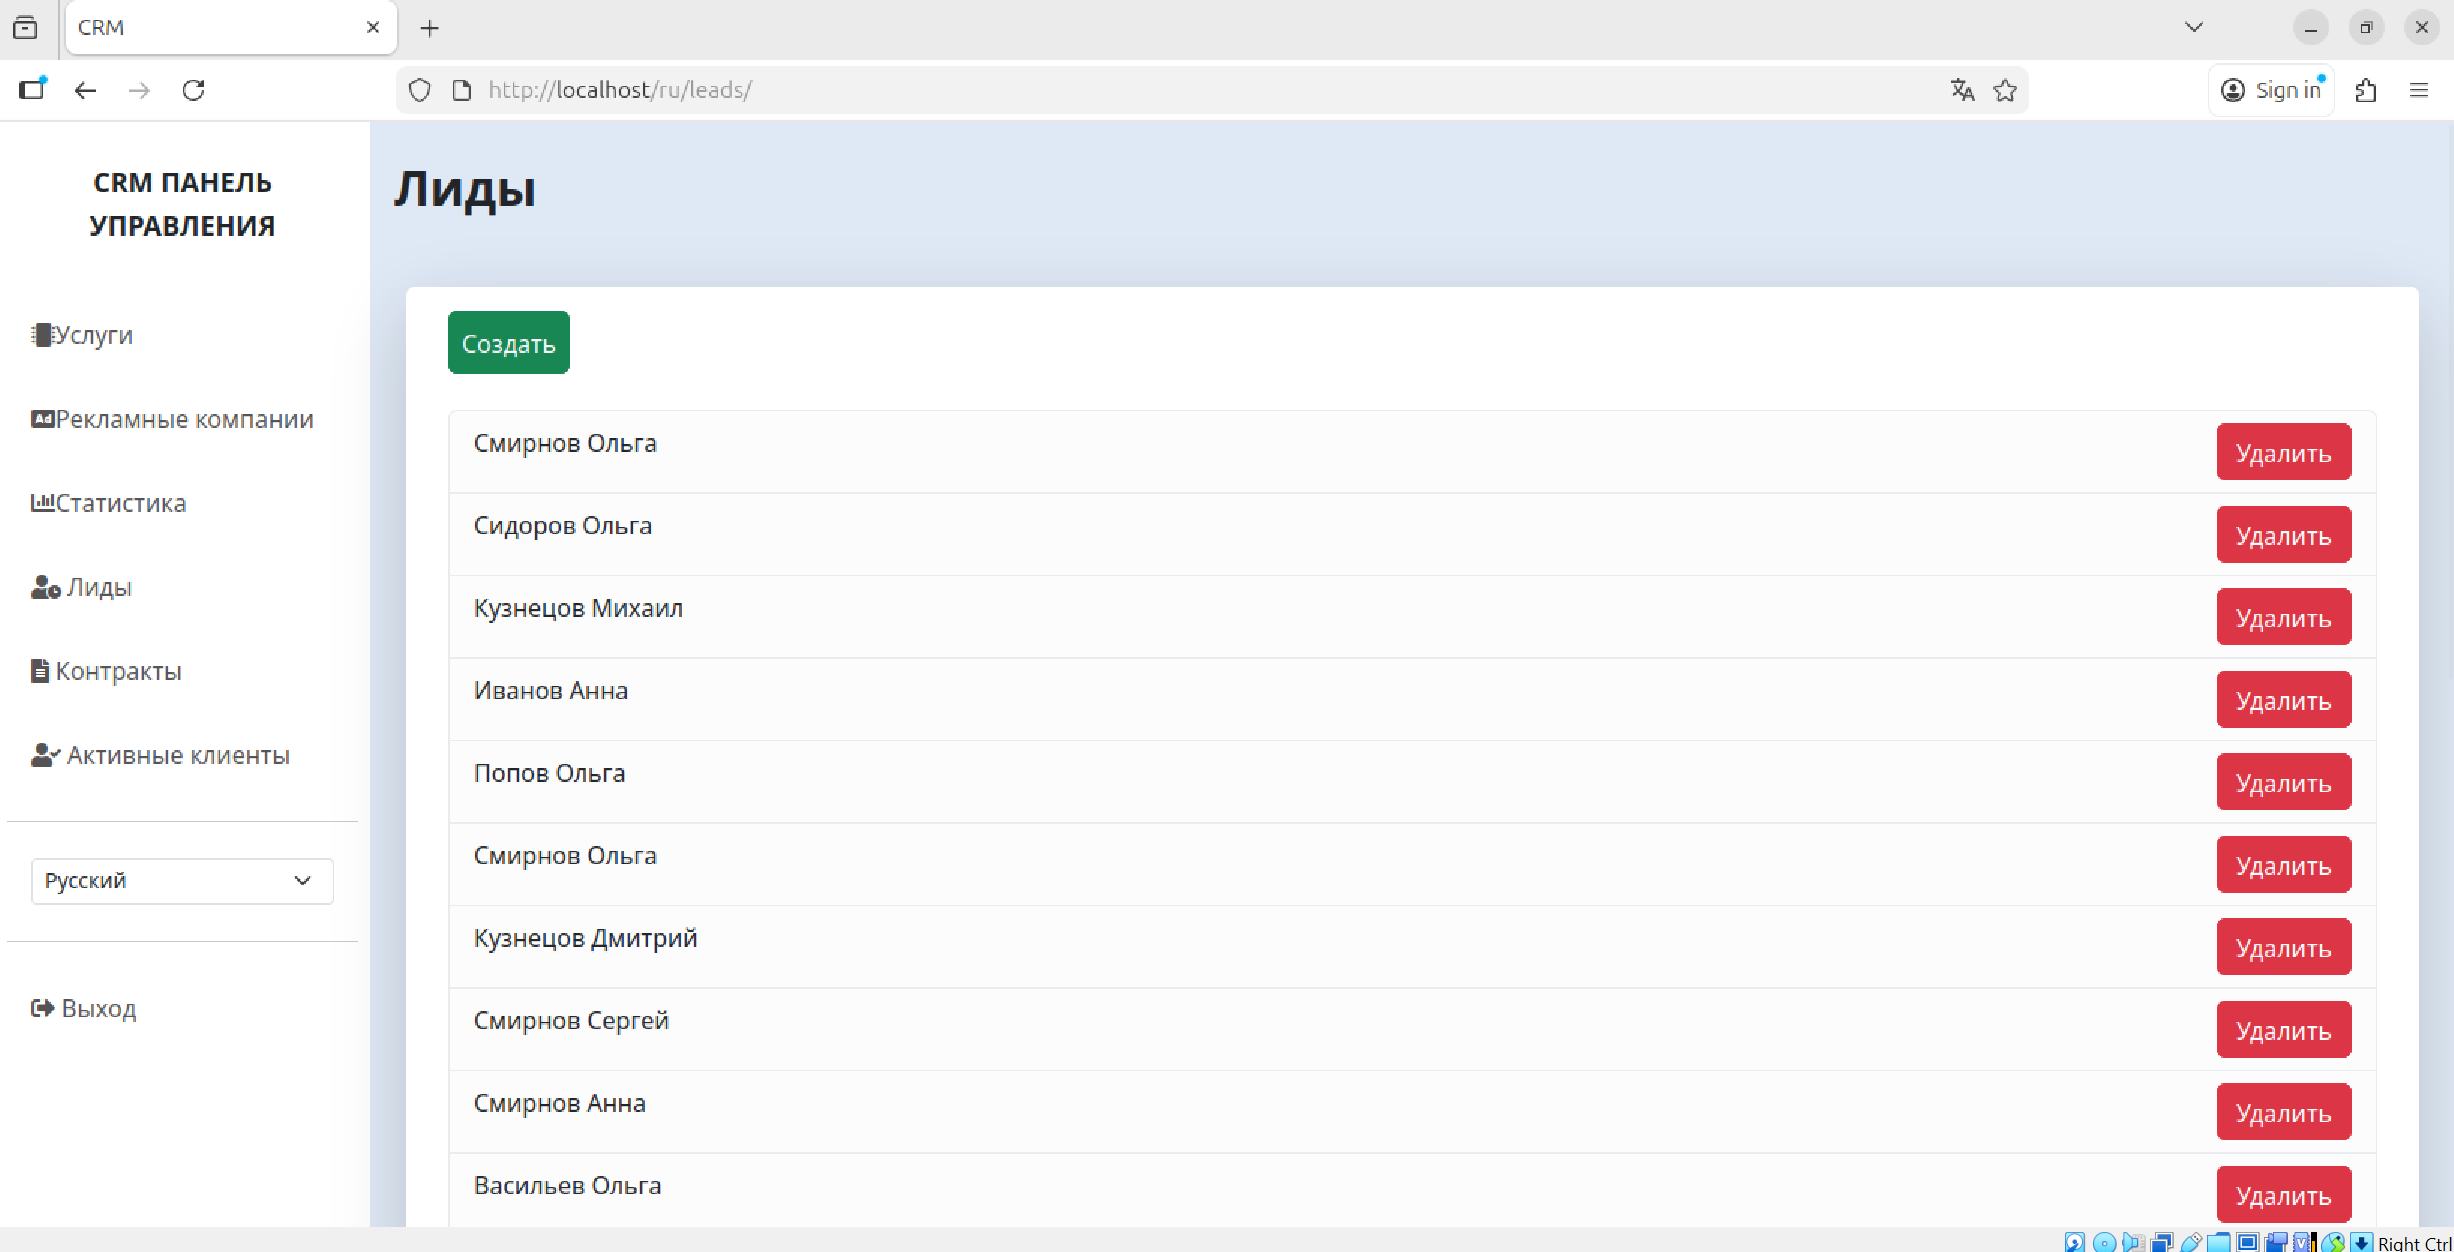Click the Услуги sidebar icon

(x=41, y=335)
